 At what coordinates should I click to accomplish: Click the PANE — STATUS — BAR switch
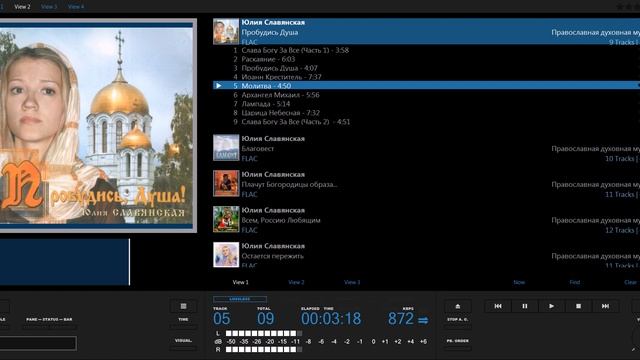point(49,327)
